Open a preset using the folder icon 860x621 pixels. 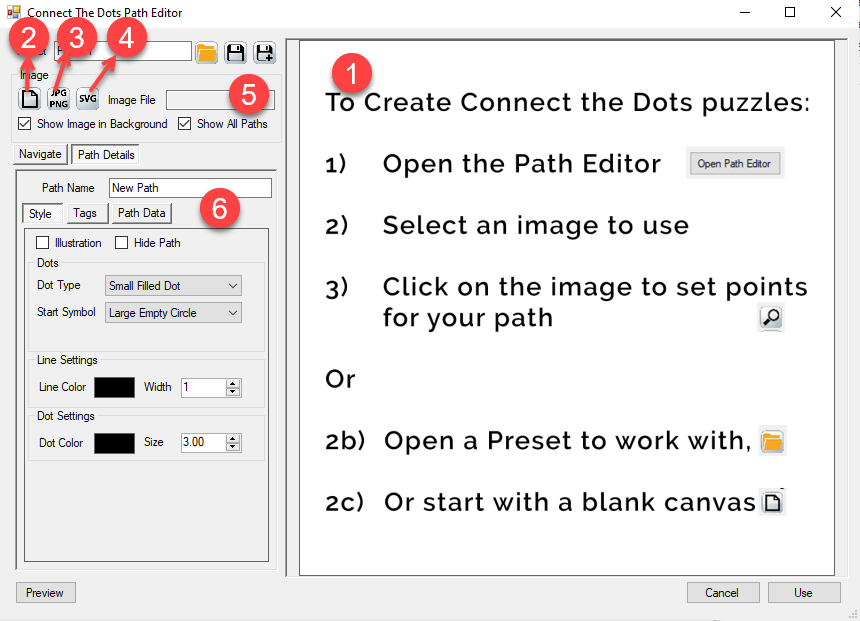[x=206, y=52]
